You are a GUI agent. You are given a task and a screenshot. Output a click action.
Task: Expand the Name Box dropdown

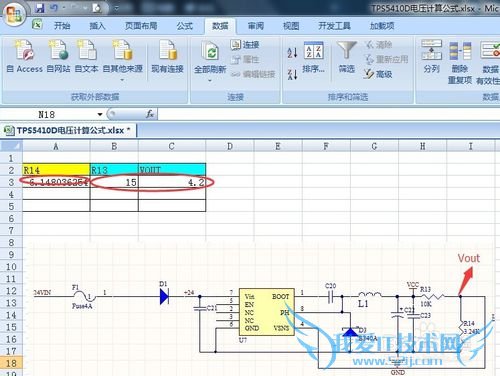coord(100,114)
